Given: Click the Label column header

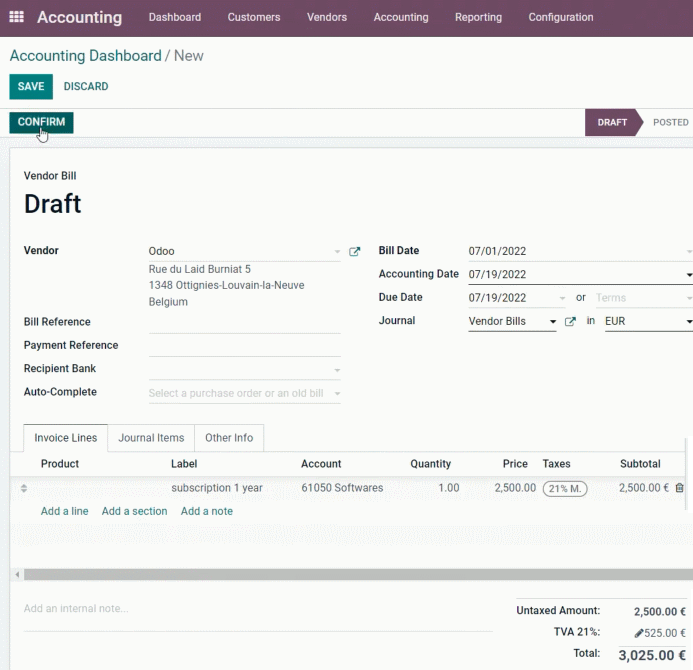Looking at the screenshot, I should coord(184,464).
